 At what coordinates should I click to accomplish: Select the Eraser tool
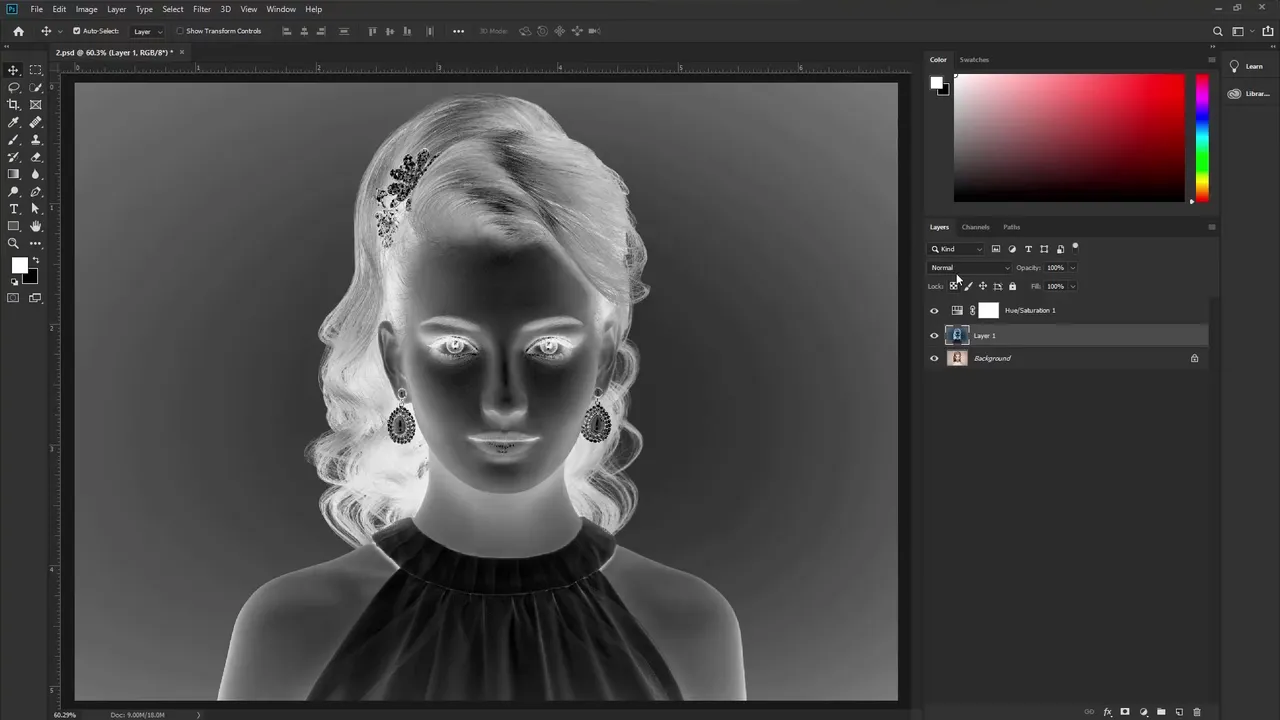36,157
